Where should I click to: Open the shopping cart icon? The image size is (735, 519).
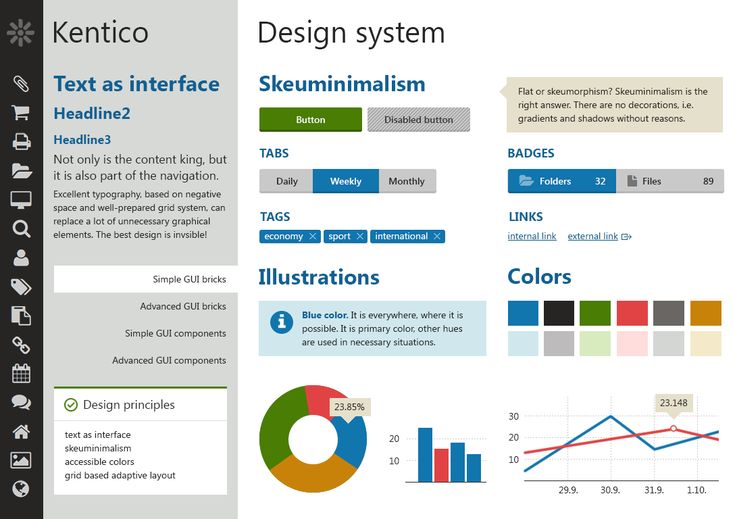pyautogui.click(x=21, y=112)
